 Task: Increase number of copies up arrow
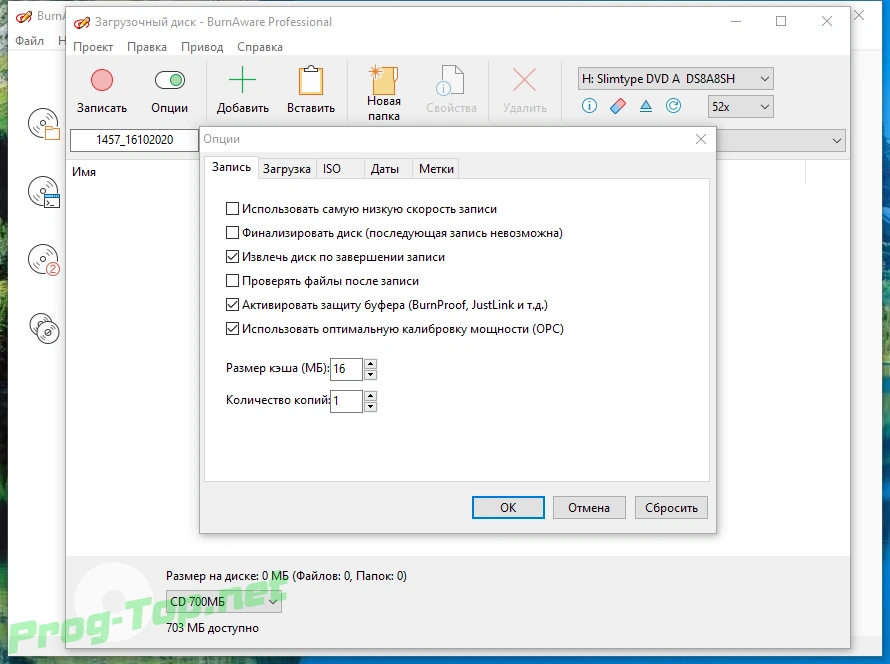370,396
